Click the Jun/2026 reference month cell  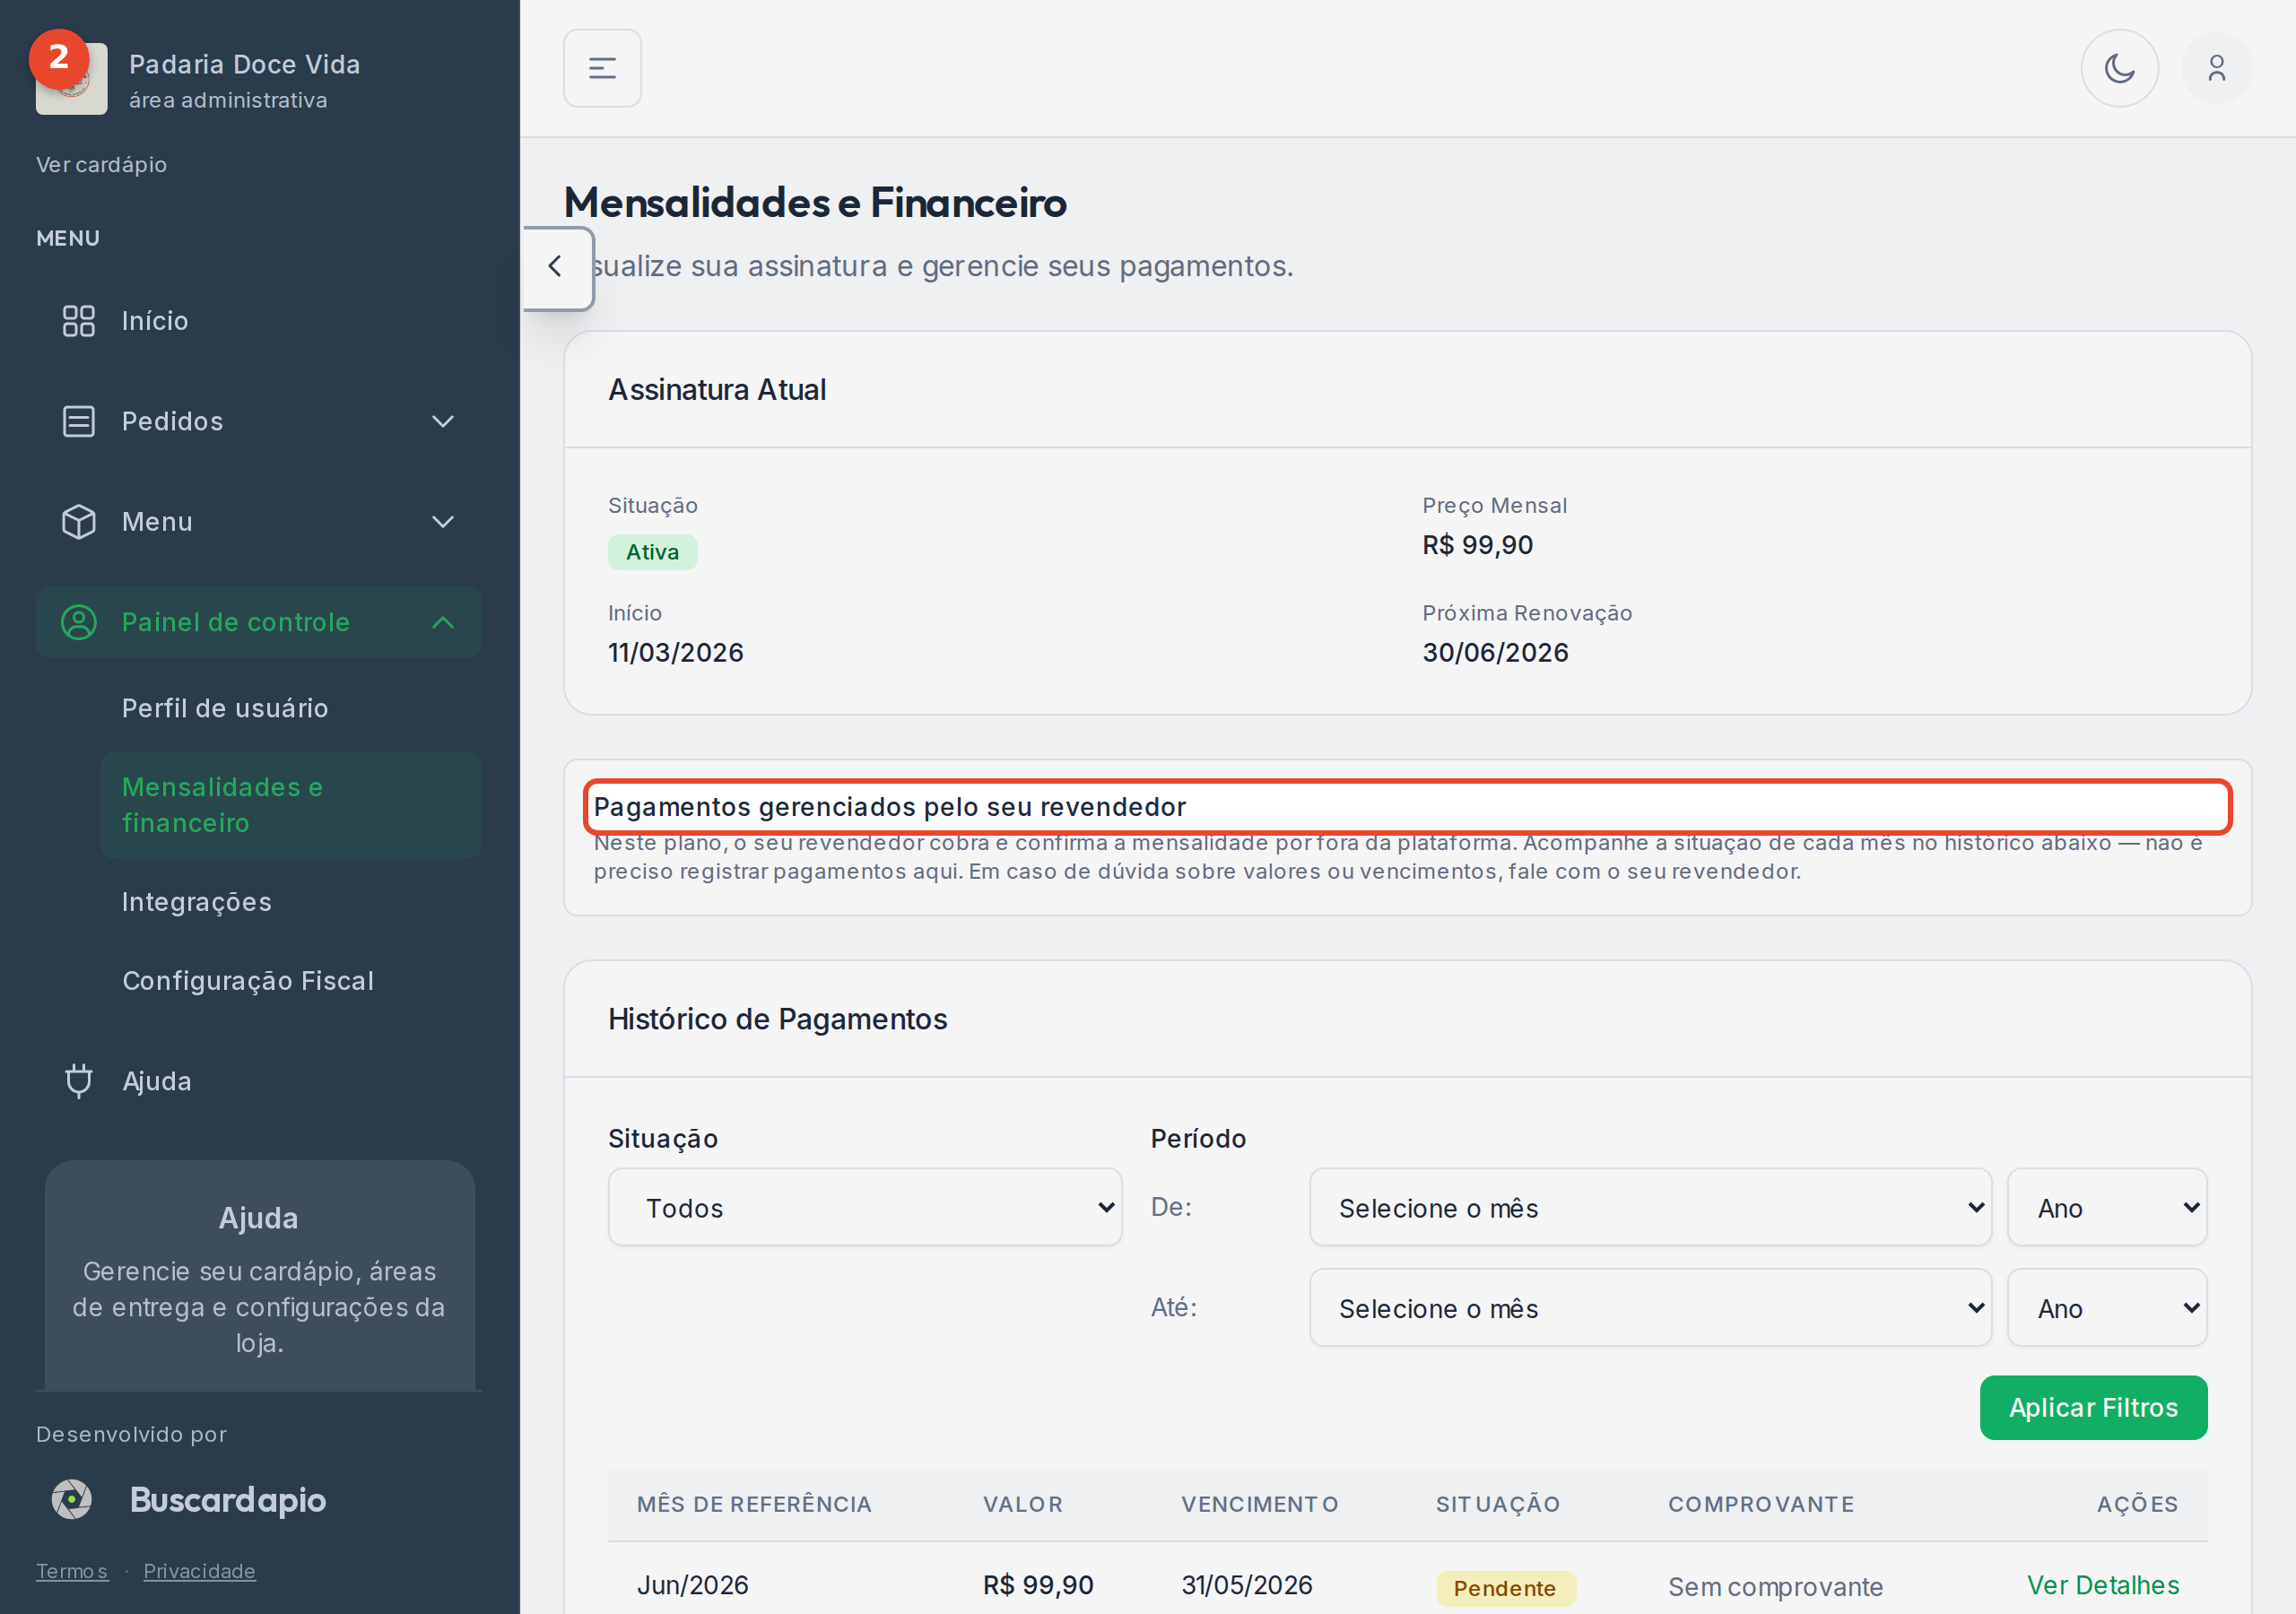click(x=693, y=1585)
